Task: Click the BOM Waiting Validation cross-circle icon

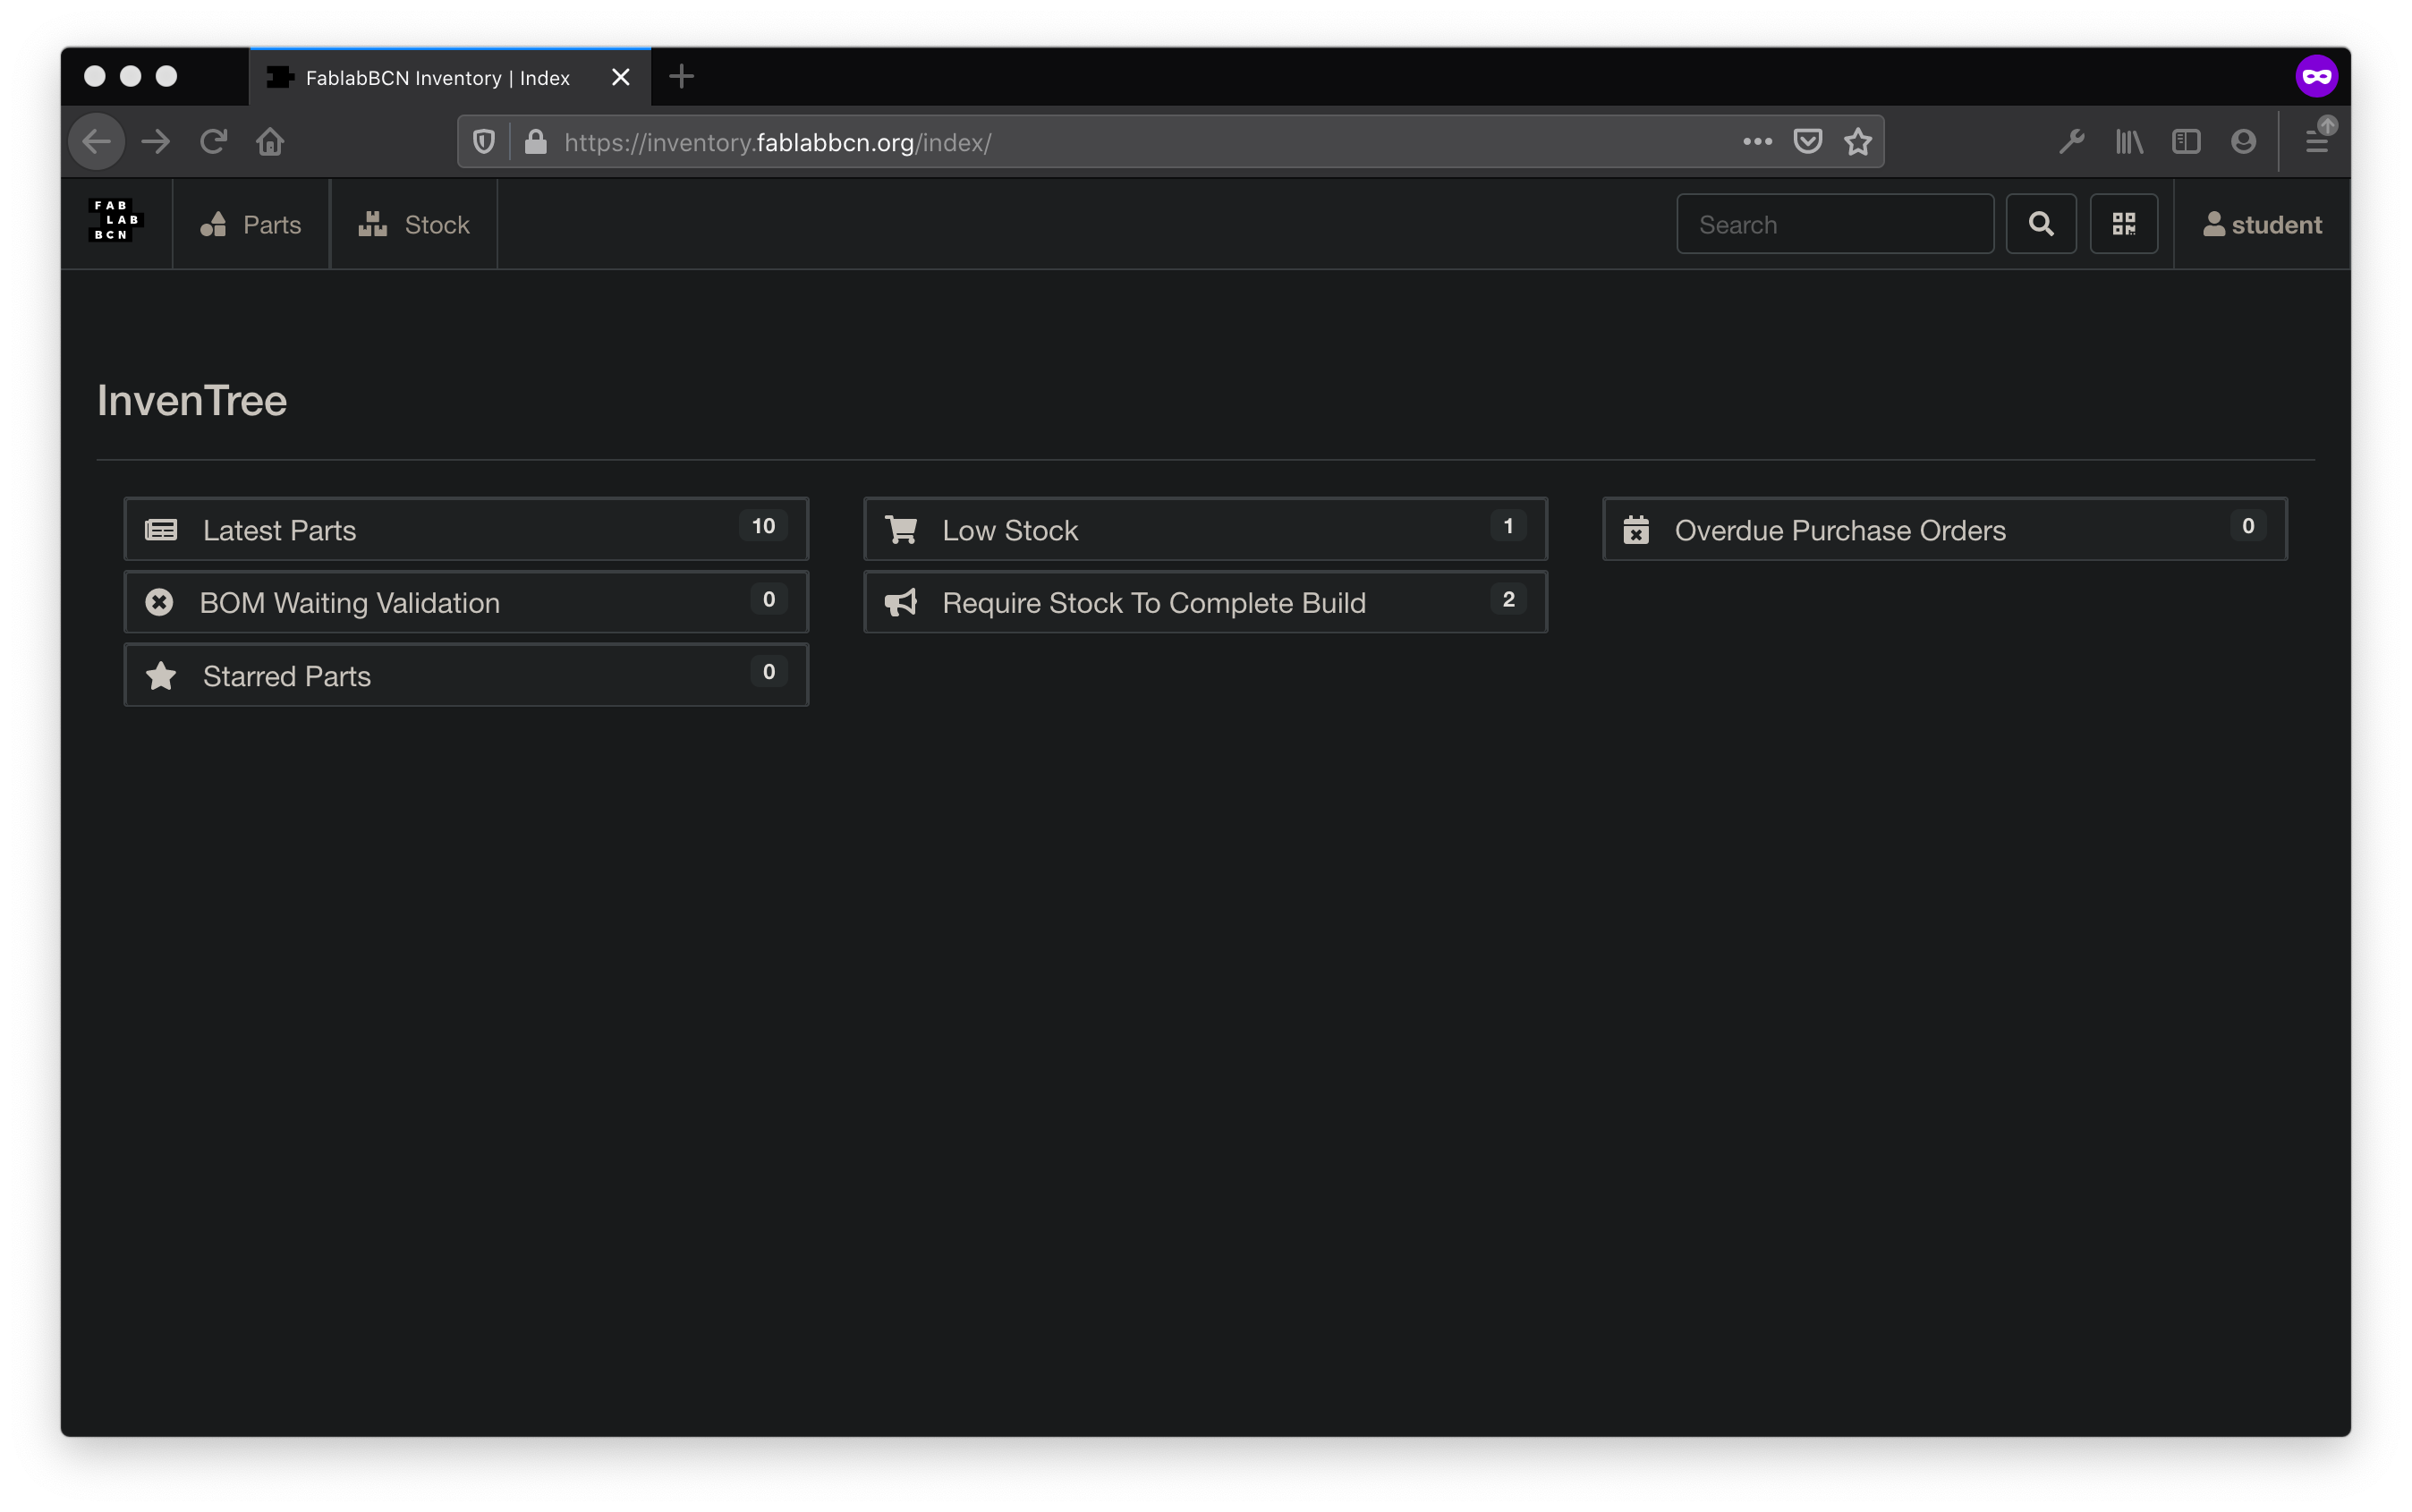Action: click(x=159, y=602)
